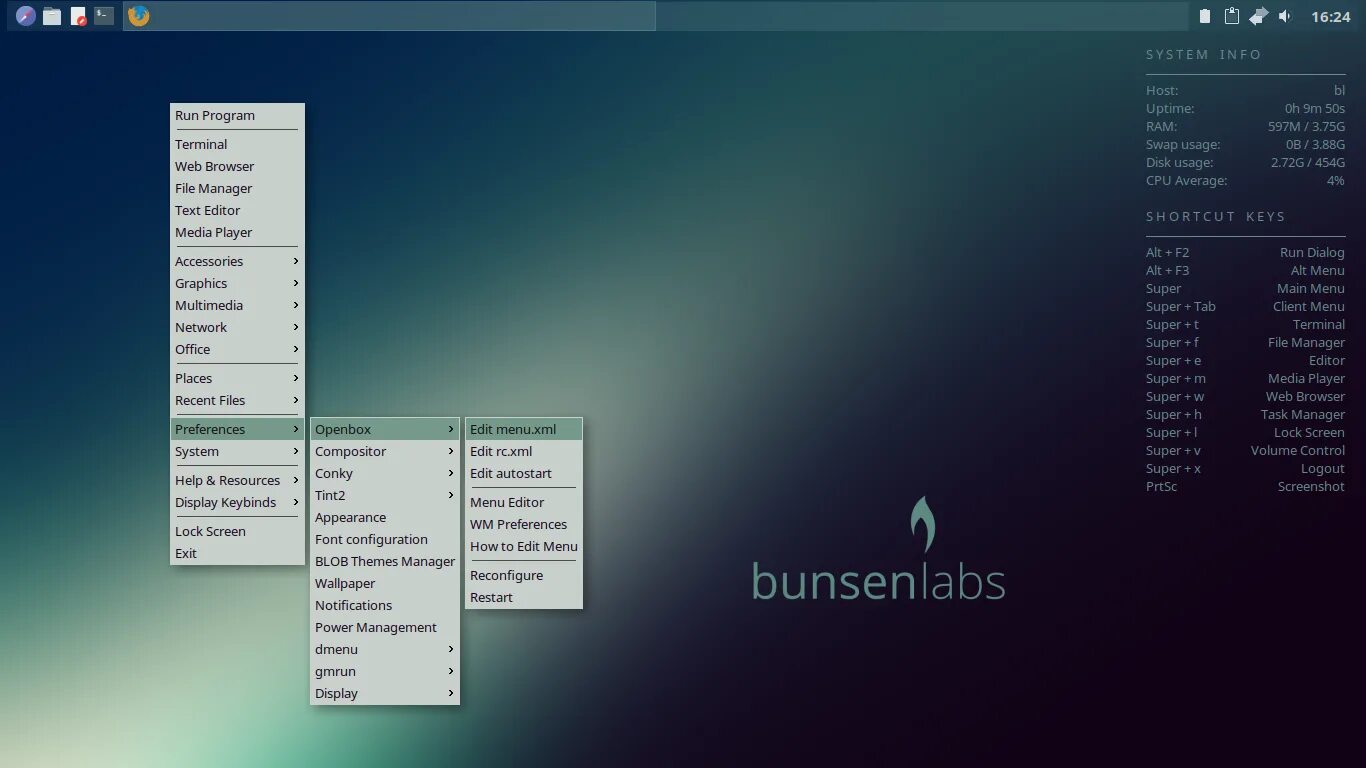
Task: Click the highlighted Preferences menu entry
Action: click(237, 429)
